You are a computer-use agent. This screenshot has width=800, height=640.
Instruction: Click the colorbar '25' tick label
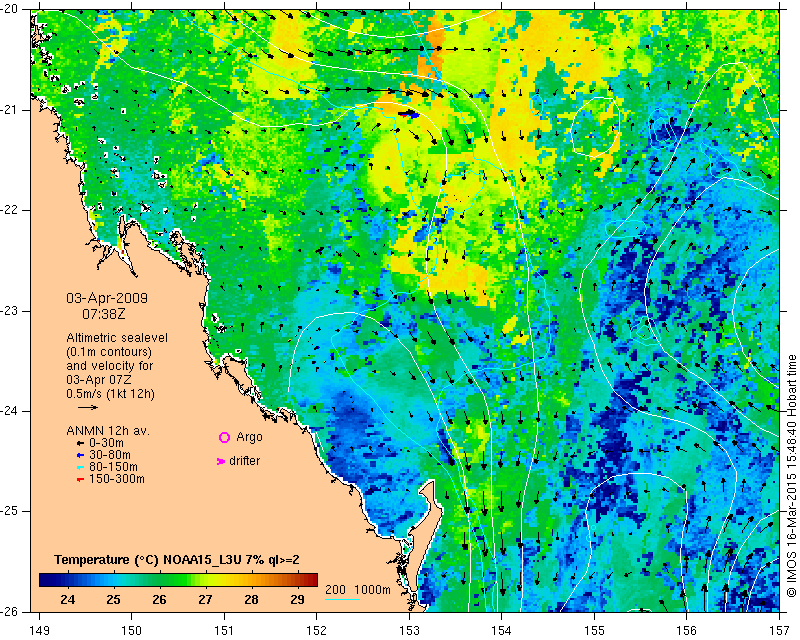(113, 600)
